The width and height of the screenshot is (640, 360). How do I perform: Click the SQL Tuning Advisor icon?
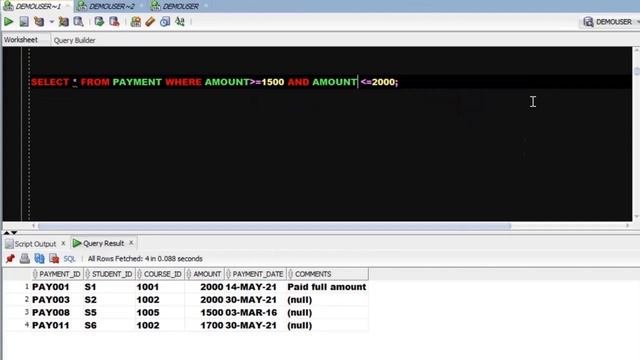[78, 22]
